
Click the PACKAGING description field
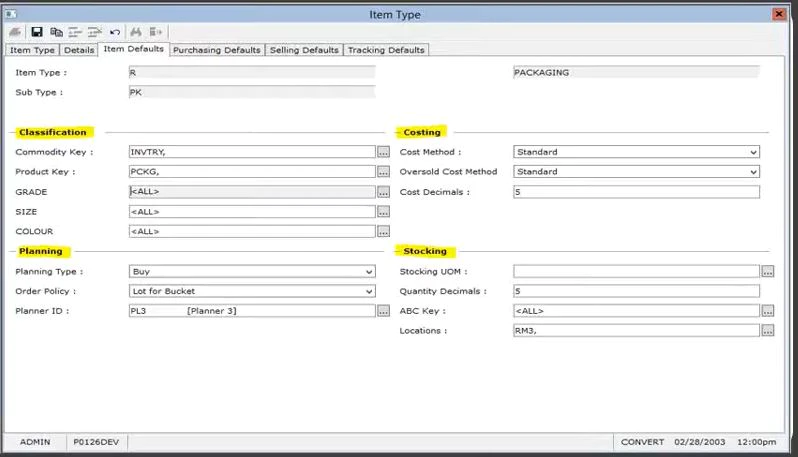636,72
